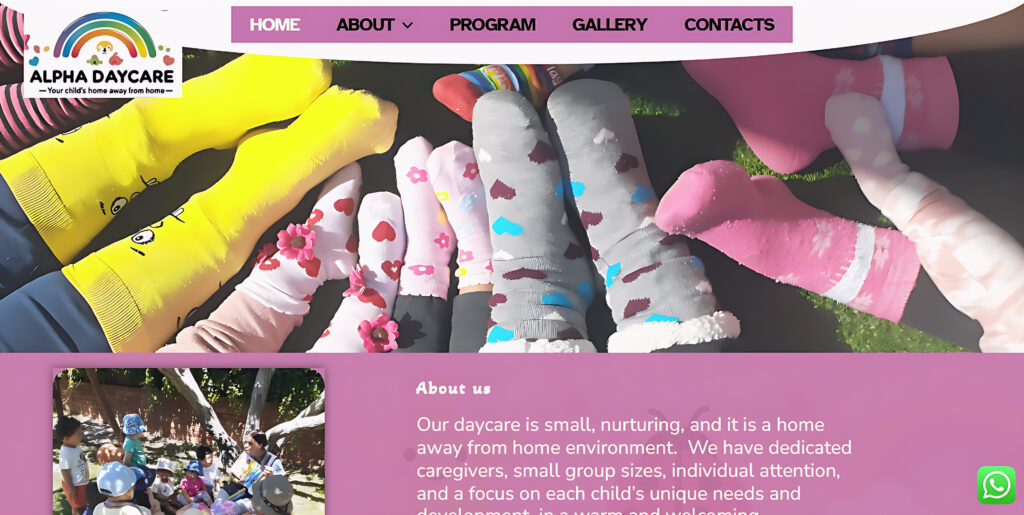
Task: Expand the ABOUT menu chevron arrow
Action: click(408, 25)
